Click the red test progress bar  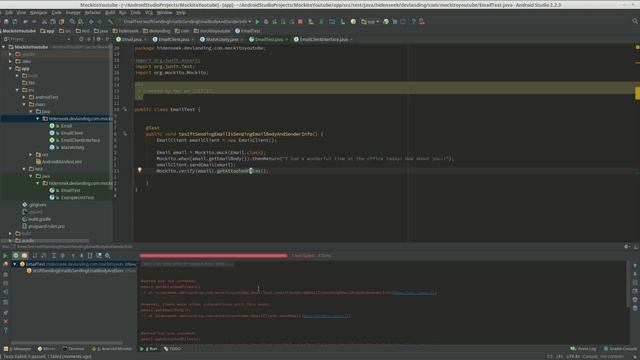(213, 256)
